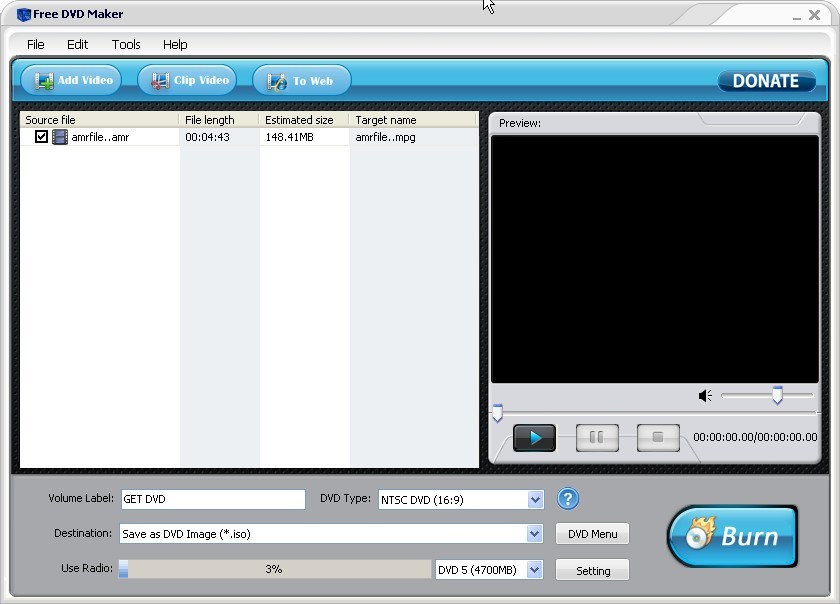Open the Clip Video tool

[186, 80]
